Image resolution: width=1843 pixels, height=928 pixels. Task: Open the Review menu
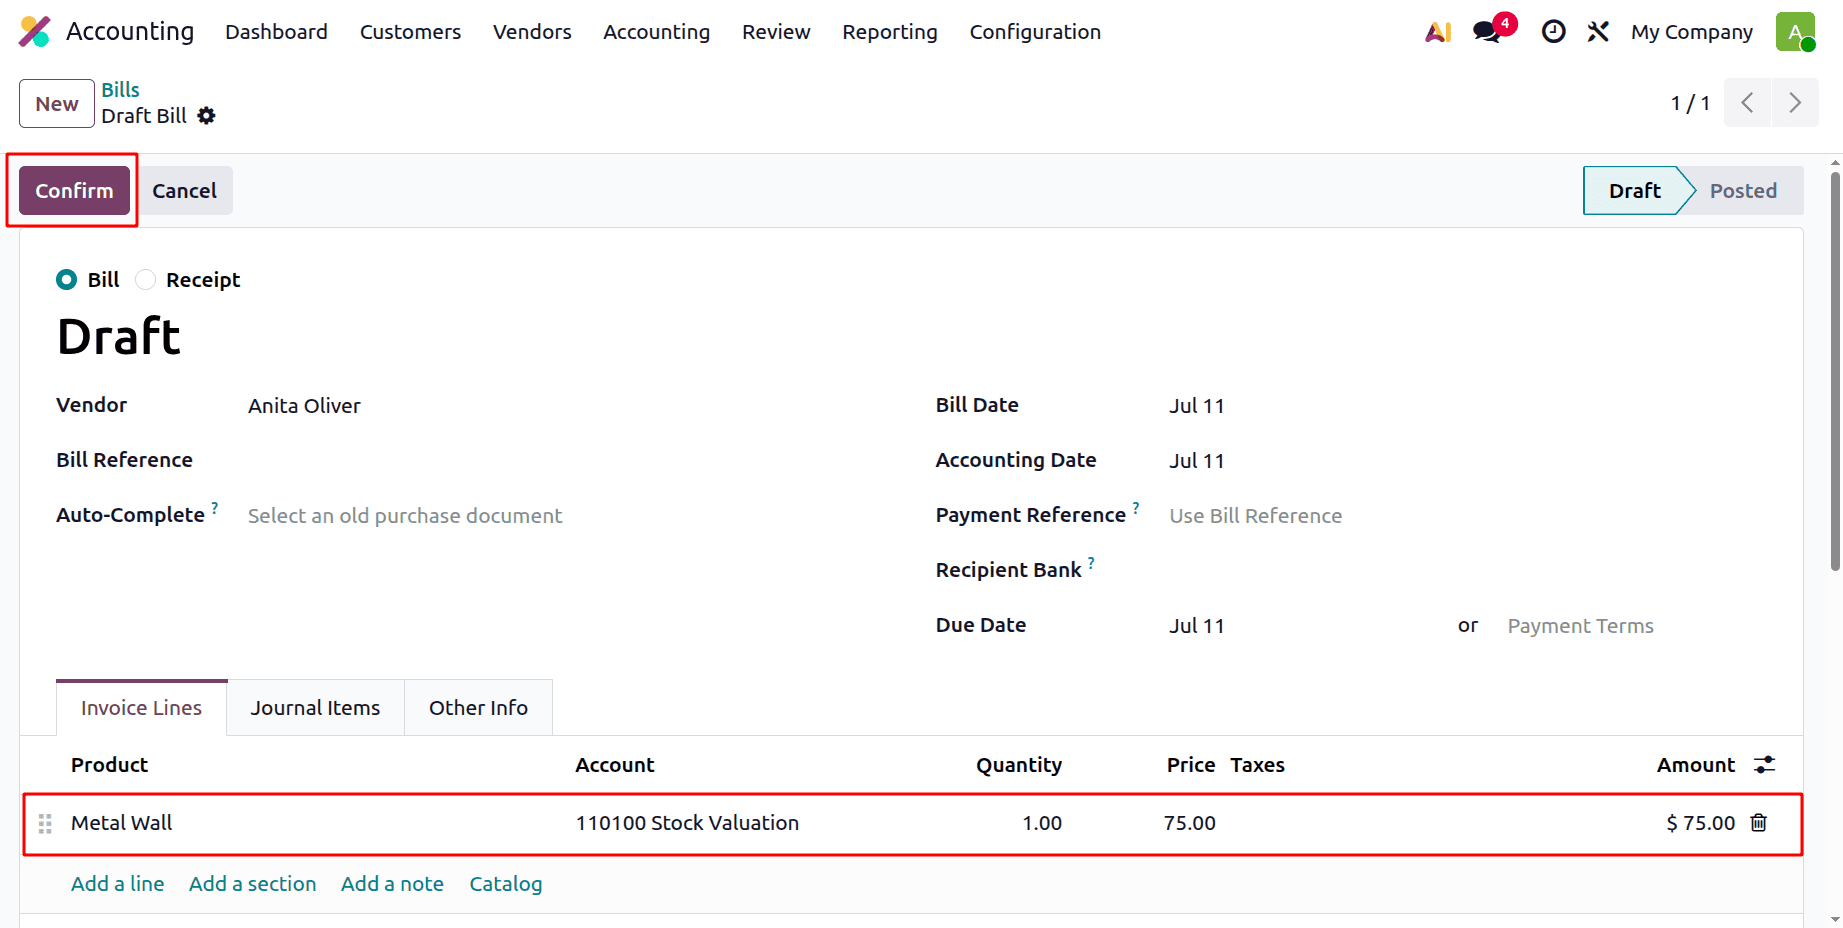tap(776, 32)
